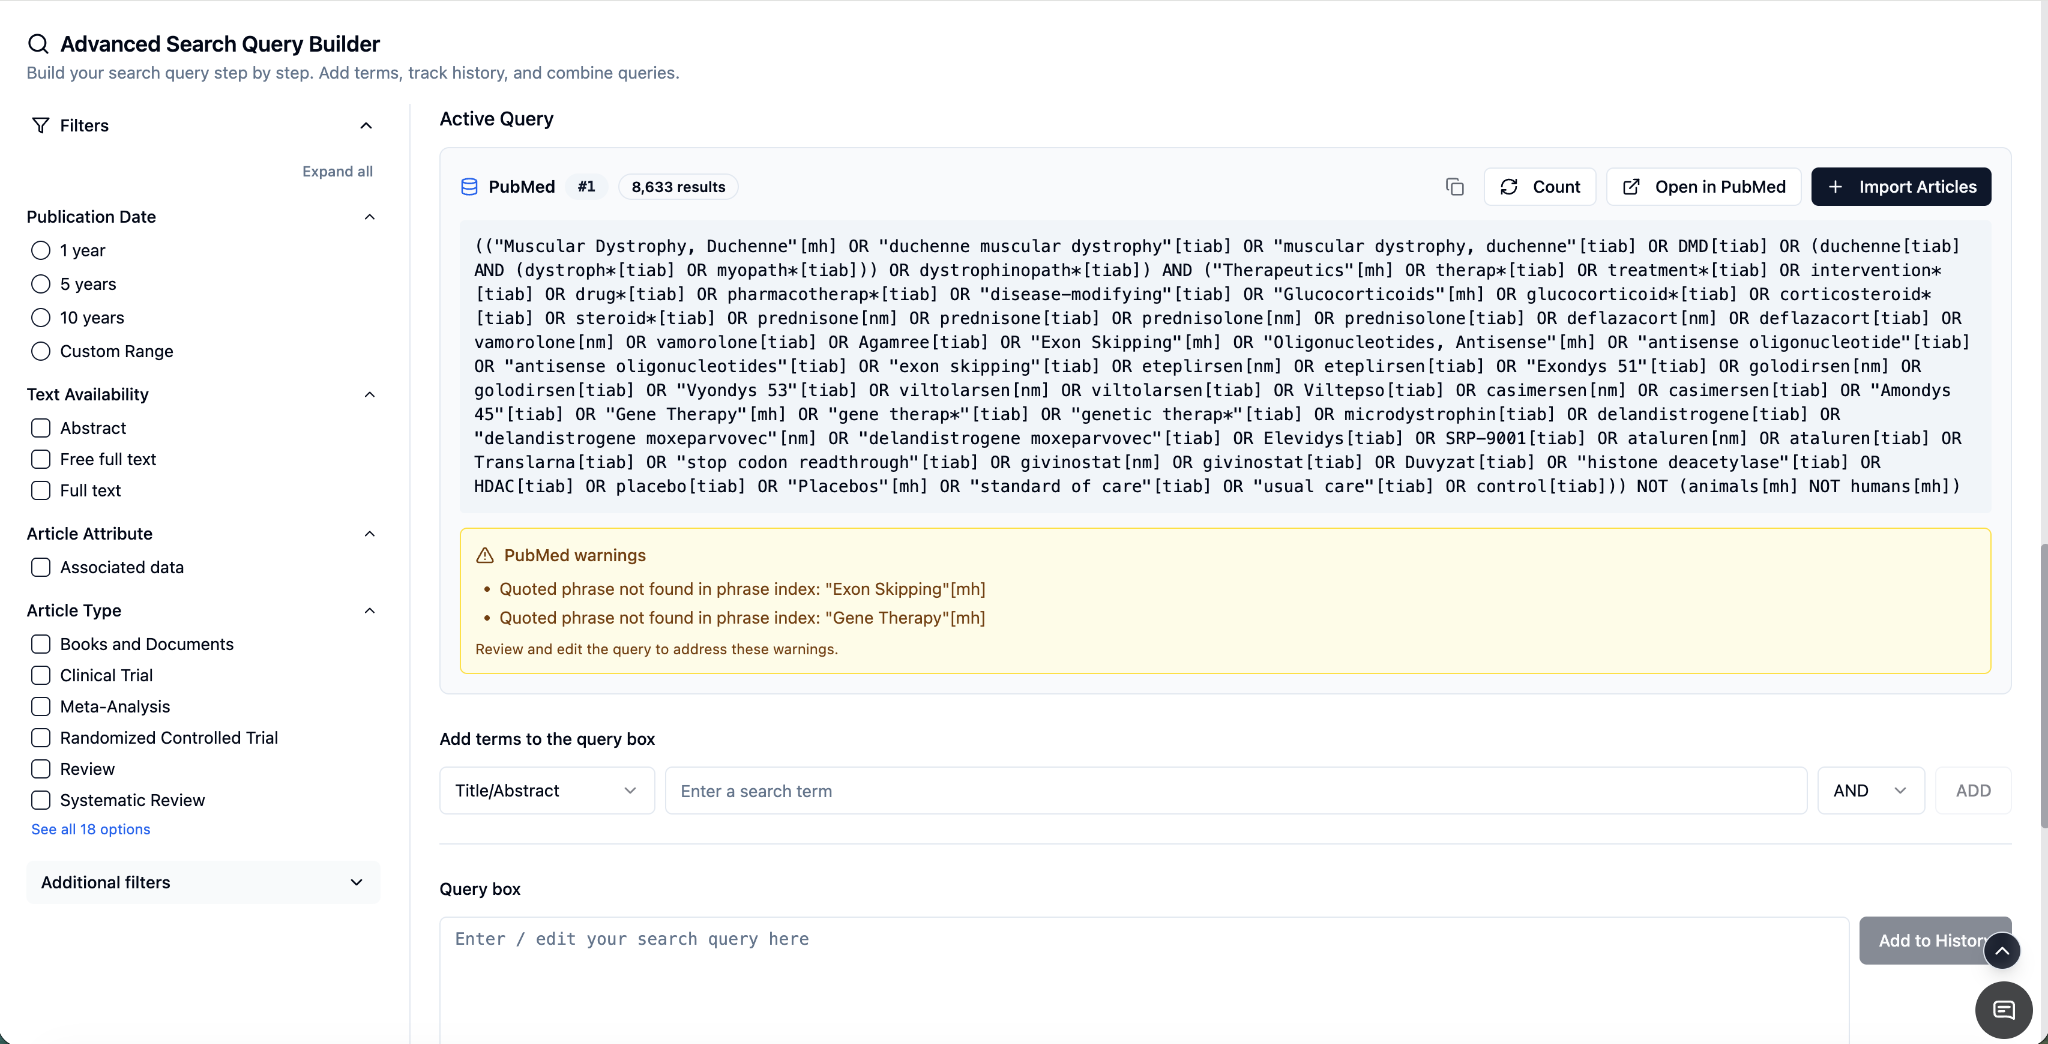Viewport: 2048px width, 1044px height.
Task: Open the Title/Abstract field dropdown
Action: 547,791
